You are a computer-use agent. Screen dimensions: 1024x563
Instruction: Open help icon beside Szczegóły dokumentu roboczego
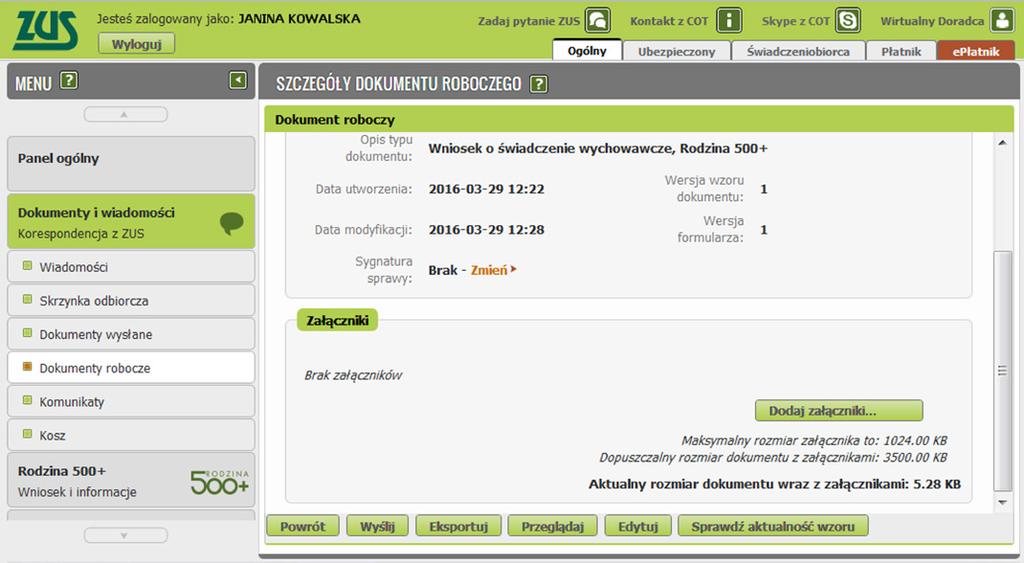[x=539, y=84]
